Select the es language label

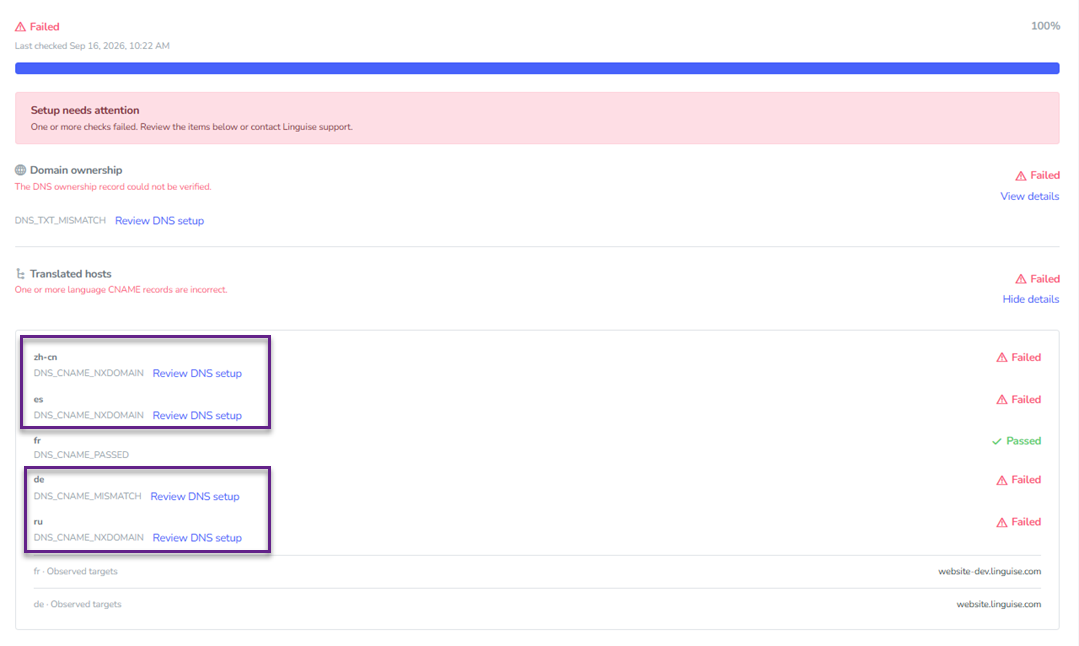[x=39, y=399]
